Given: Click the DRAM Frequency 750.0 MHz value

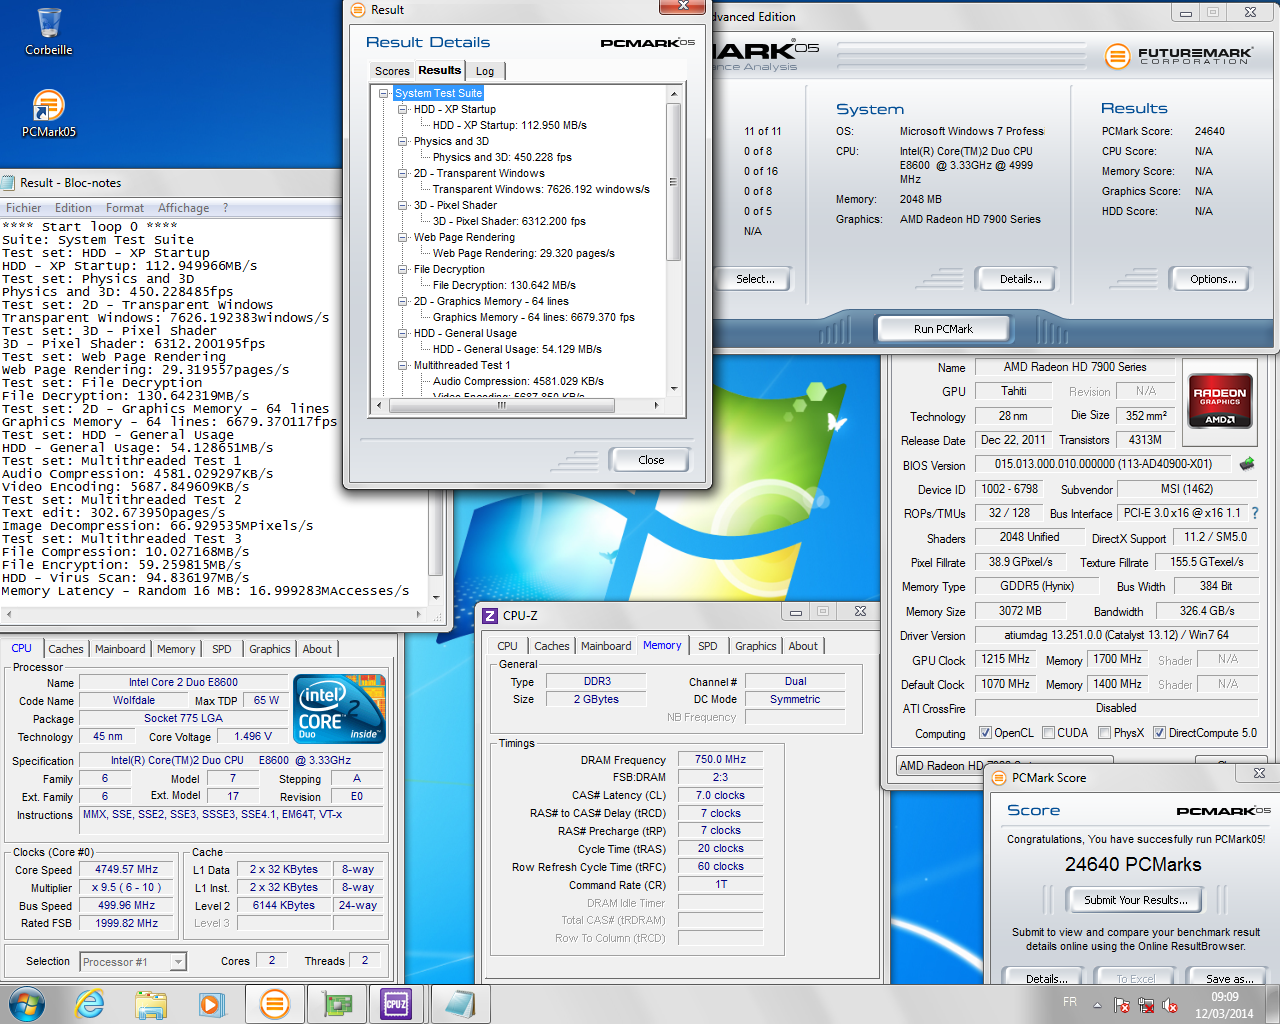Looking at the screenshot, I should (720, 759).
